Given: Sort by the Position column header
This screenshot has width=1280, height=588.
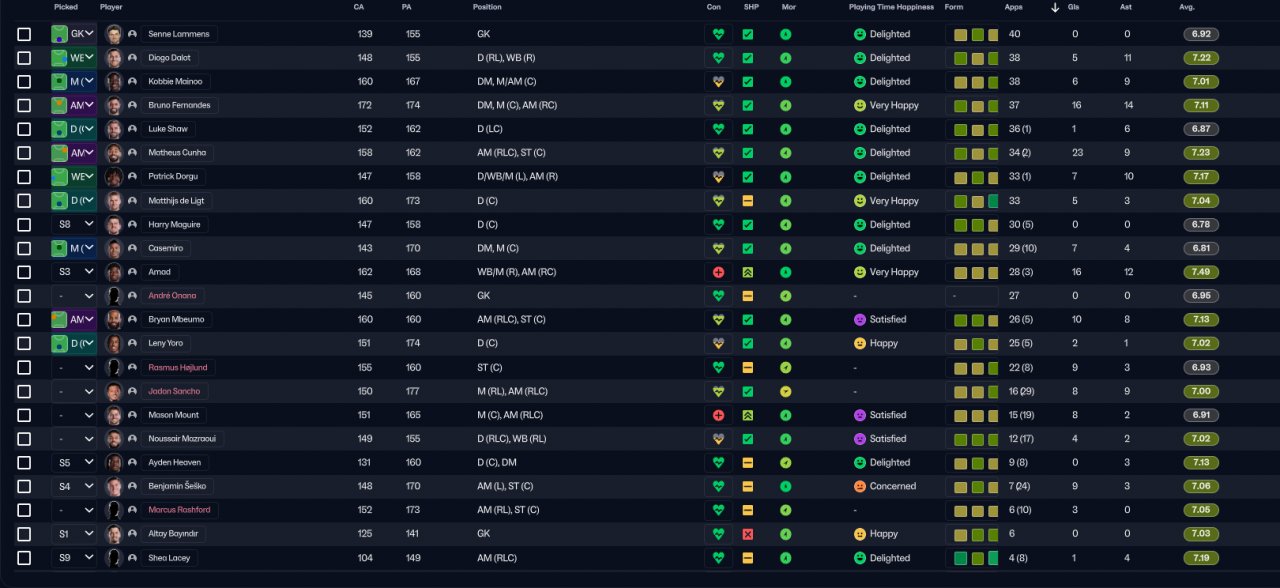Looking at the screenshot, I should click(x=487, y=7).
